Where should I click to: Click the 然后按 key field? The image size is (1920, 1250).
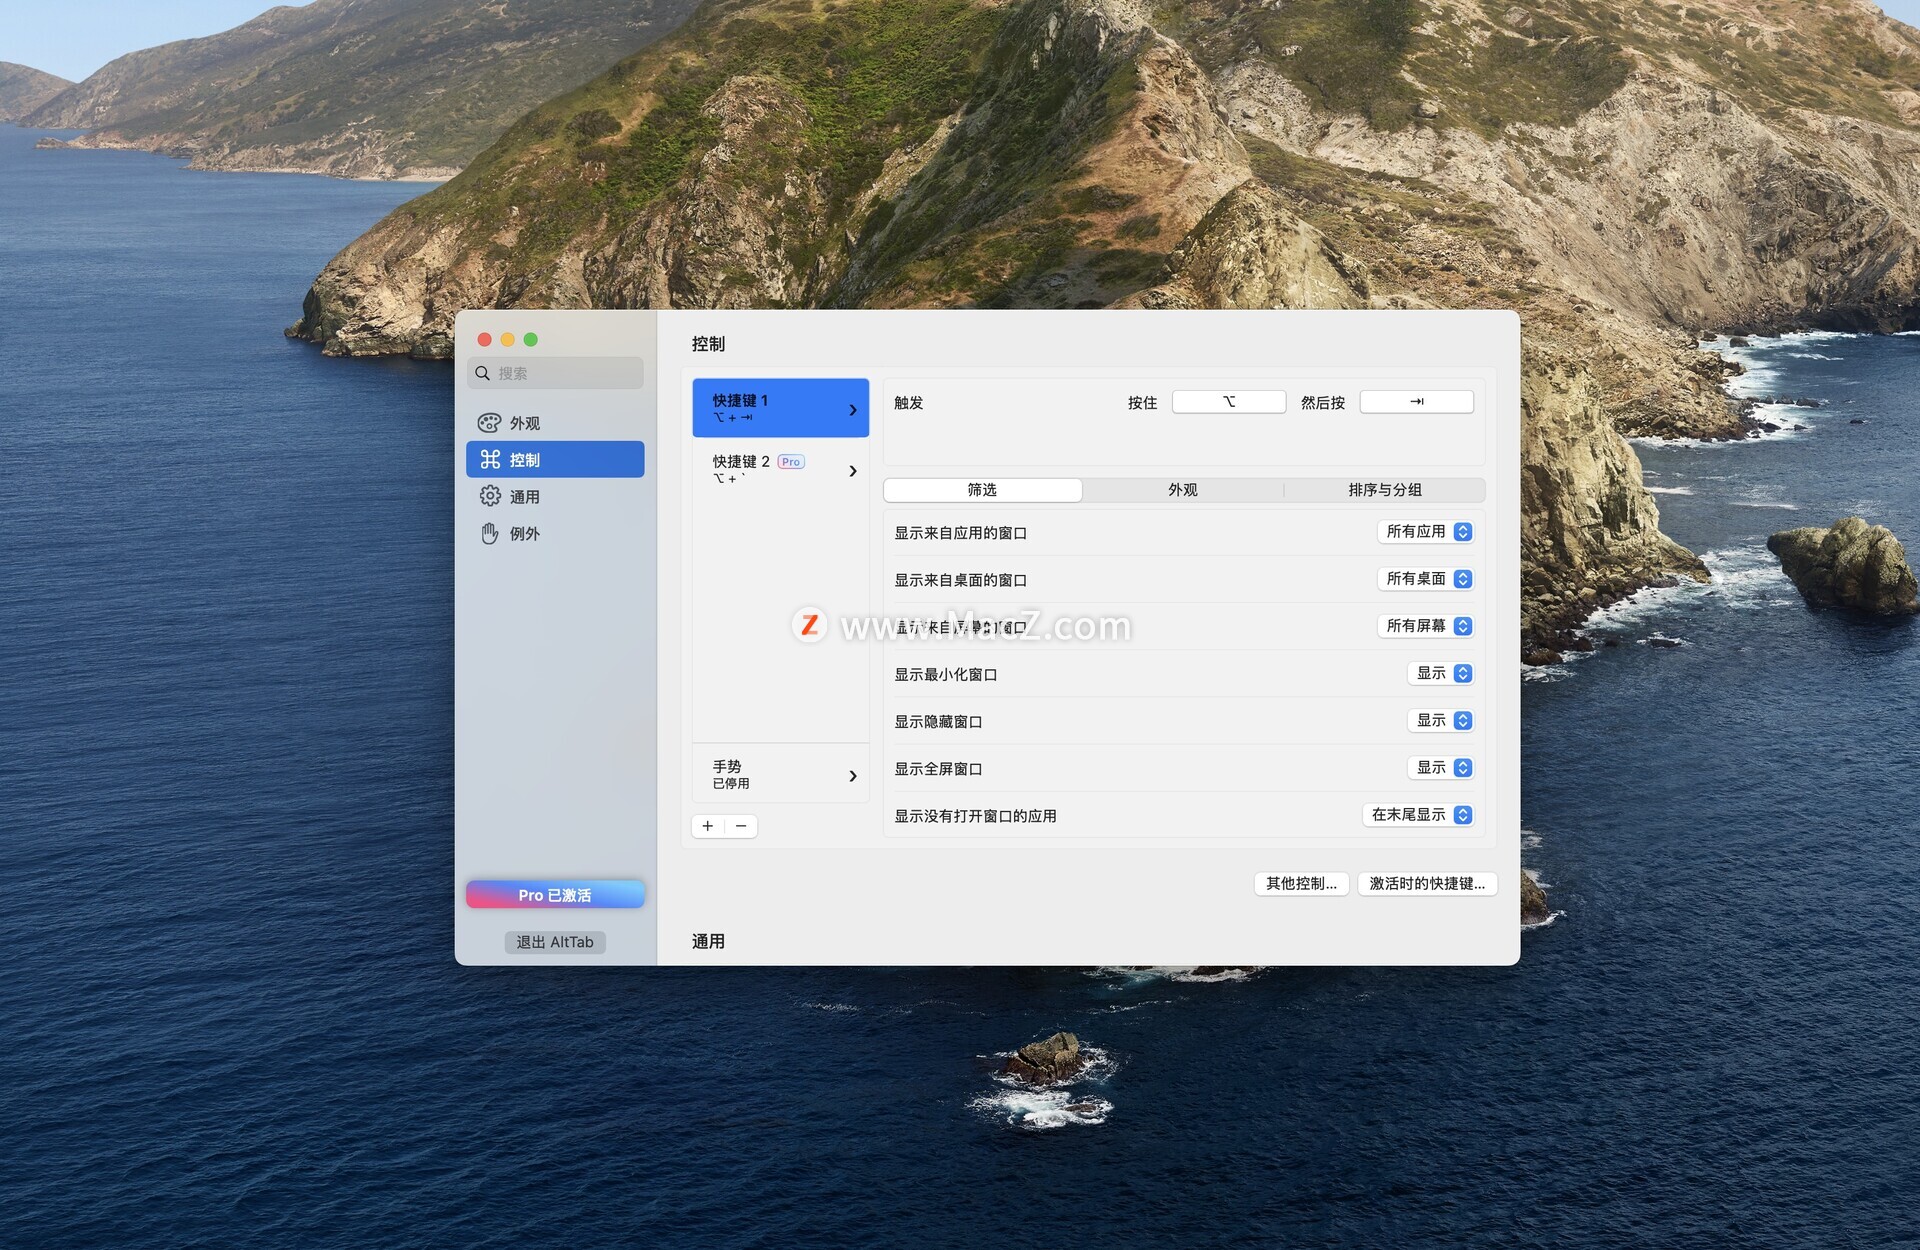coord(1416,402)
